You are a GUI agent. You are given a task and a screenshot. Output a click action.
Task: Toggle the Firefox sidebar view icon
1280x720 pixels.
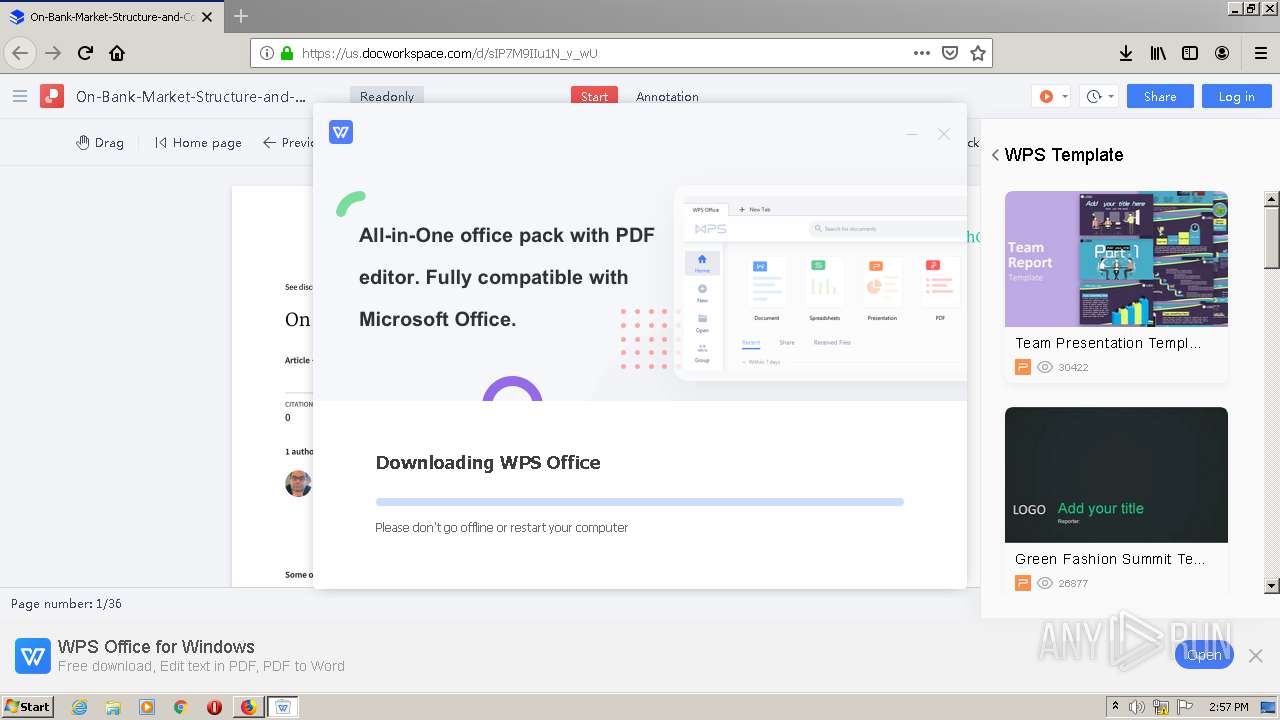point(1190,53)
